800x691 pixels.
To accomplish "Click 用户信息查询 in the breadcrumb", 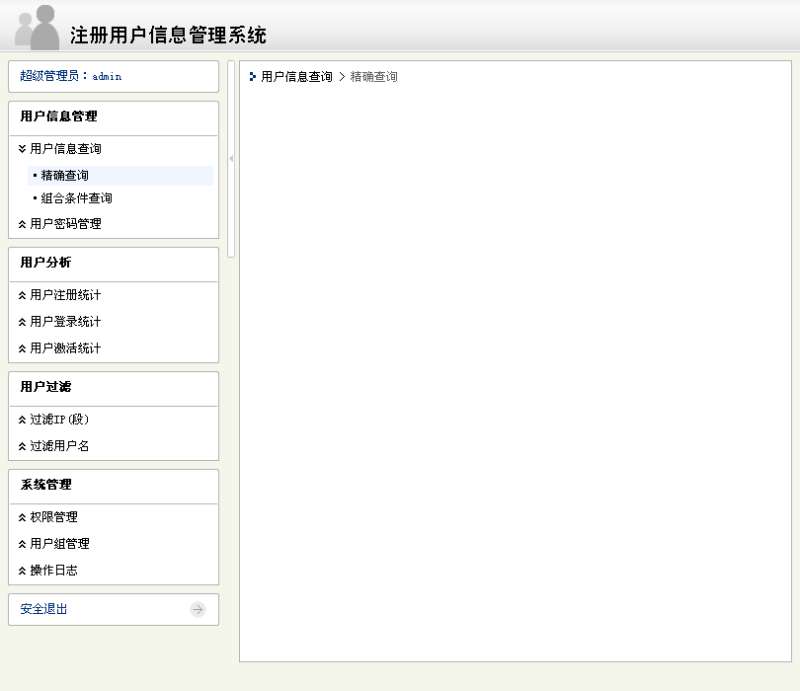I will point(296,76).
